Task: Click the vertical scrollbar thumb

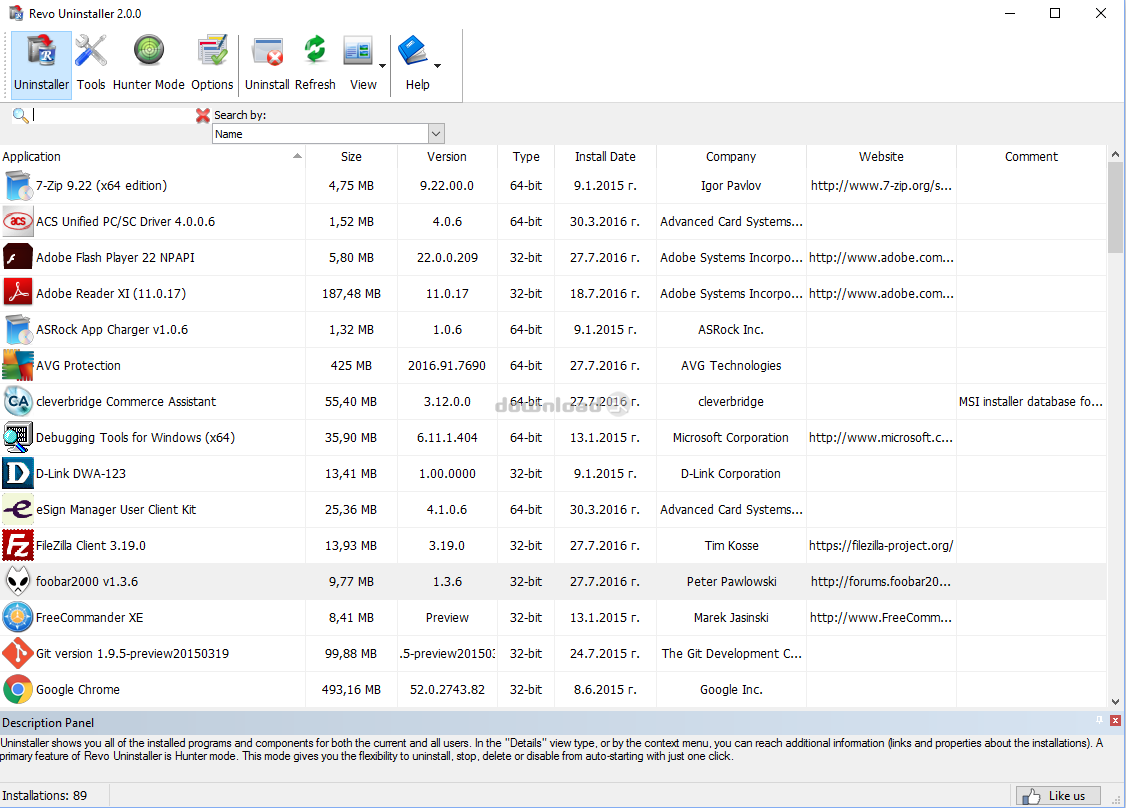Action: [1115, 208]
